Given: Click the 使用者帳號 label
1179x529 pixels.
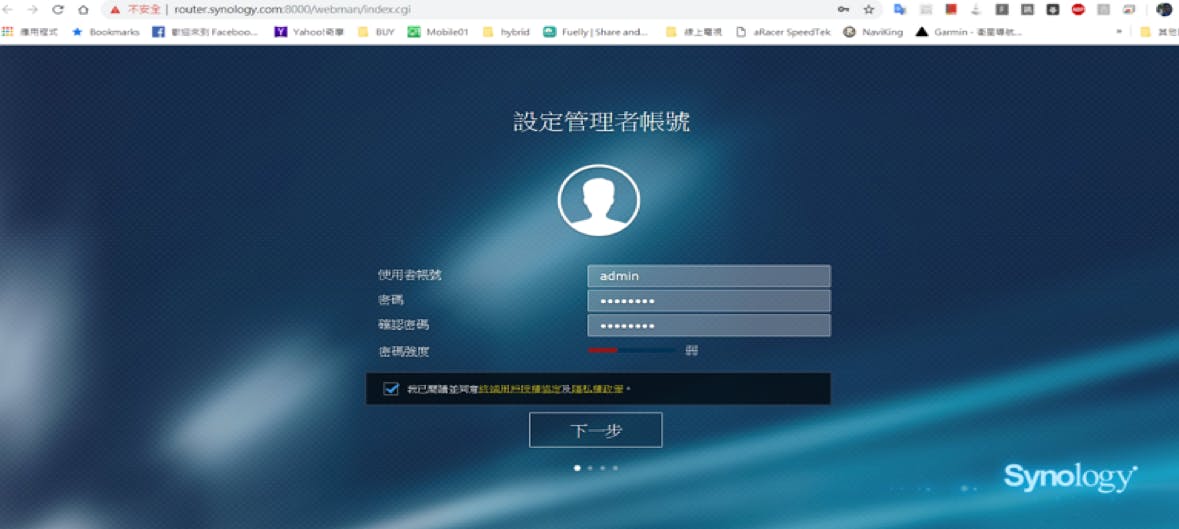Looking at the screenshot, I should (x=410, y=275).
